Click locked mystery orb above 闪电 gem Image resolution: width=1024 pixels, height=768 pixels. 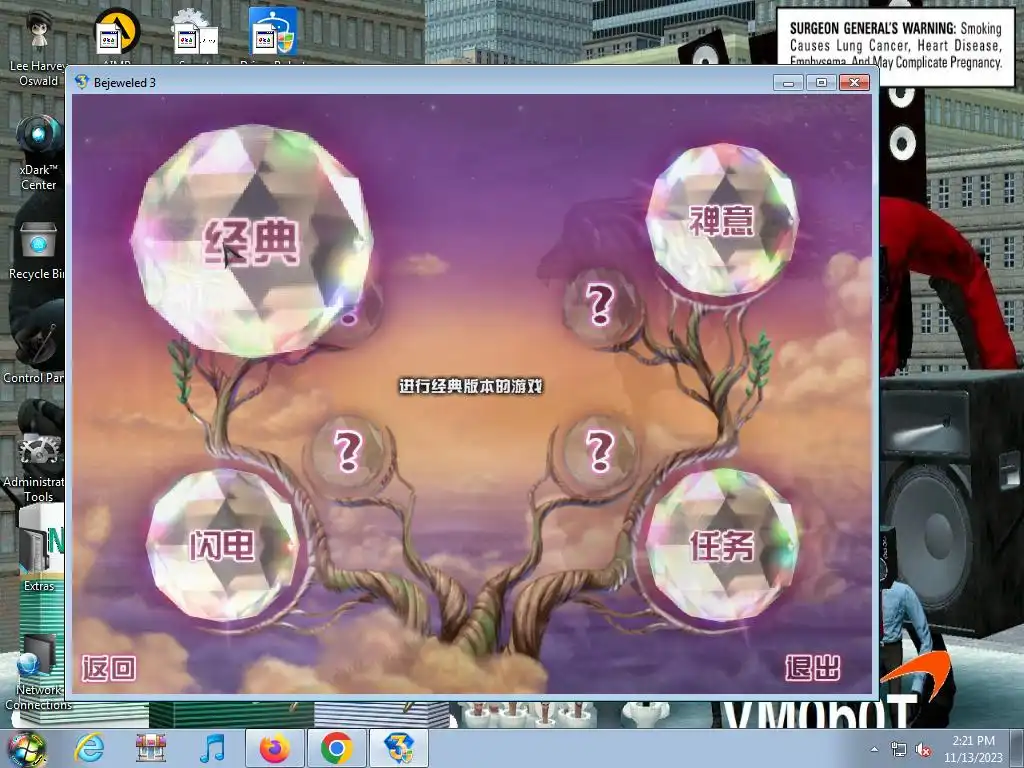point(347,451)
